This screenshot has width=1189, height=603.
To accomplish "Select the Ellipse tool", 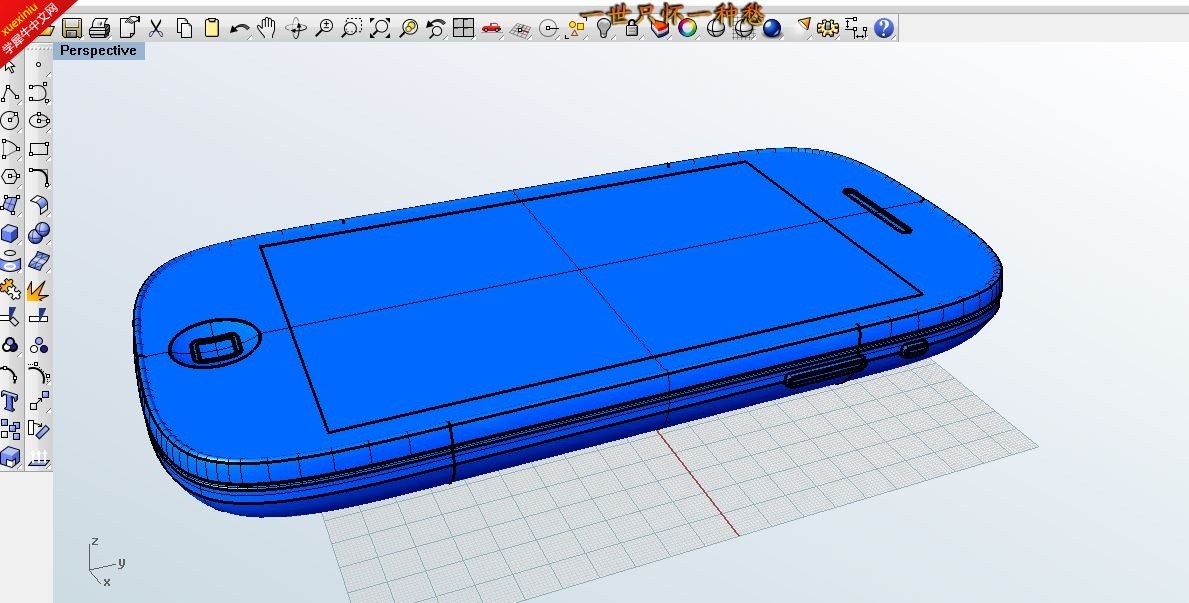I will coord(39,121).
